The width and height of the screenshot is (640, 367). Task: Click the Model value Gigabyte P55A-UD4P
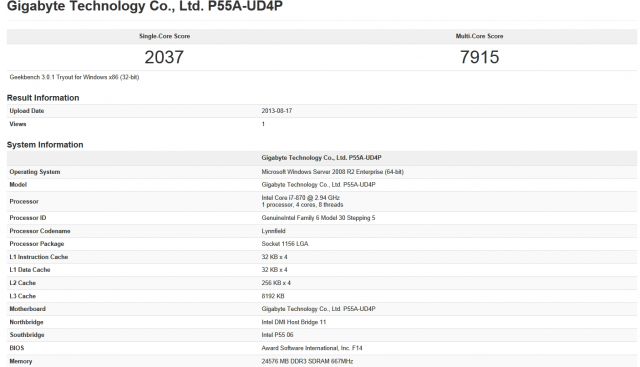[x=318, y=185]
